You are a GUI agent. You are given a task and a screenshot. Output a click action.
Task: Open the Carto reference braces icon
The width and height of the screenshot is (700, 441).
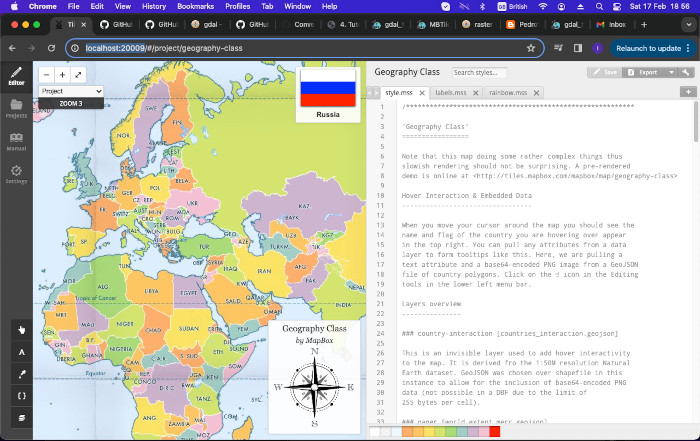click(22, 395)
